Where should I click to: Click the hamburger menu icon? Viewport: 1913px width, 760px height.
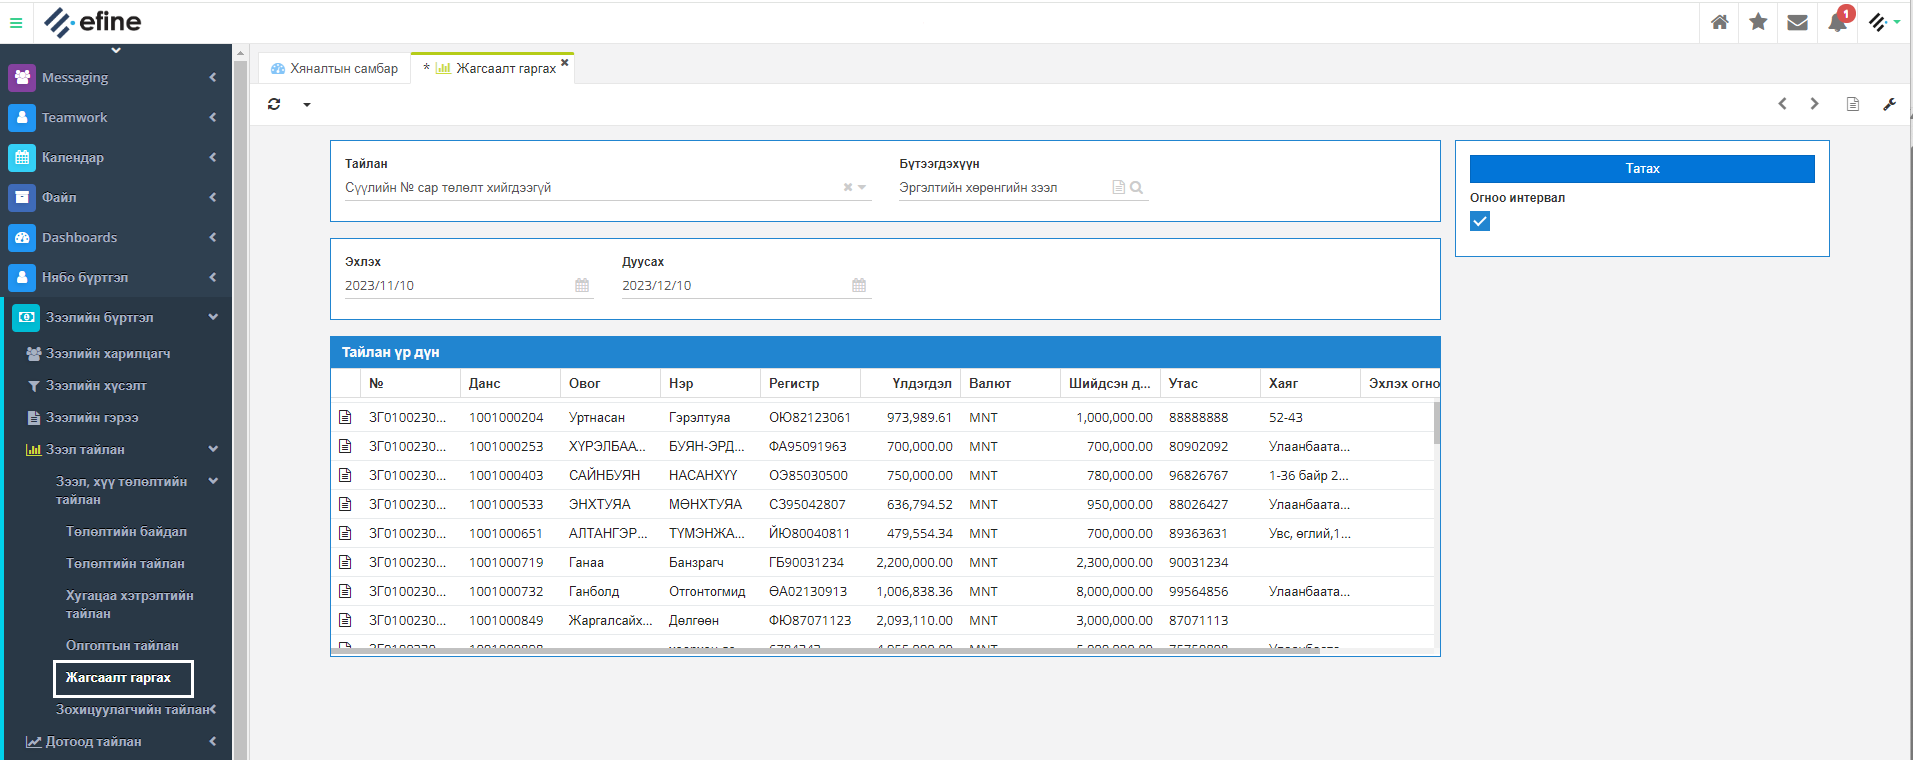click(x=16, y=22)
